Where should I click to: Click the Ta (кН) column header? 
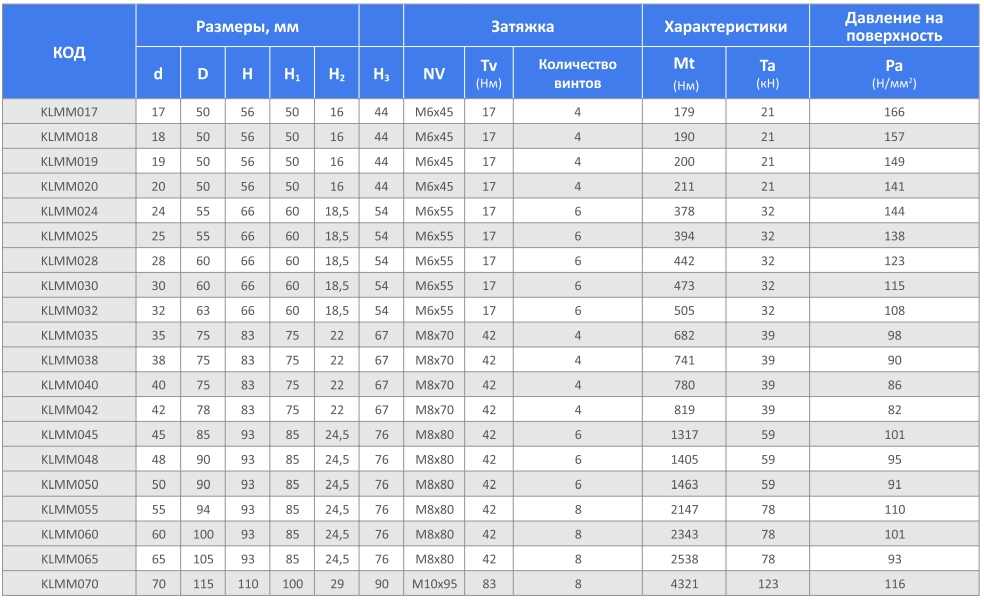click(x=767, y=73)
